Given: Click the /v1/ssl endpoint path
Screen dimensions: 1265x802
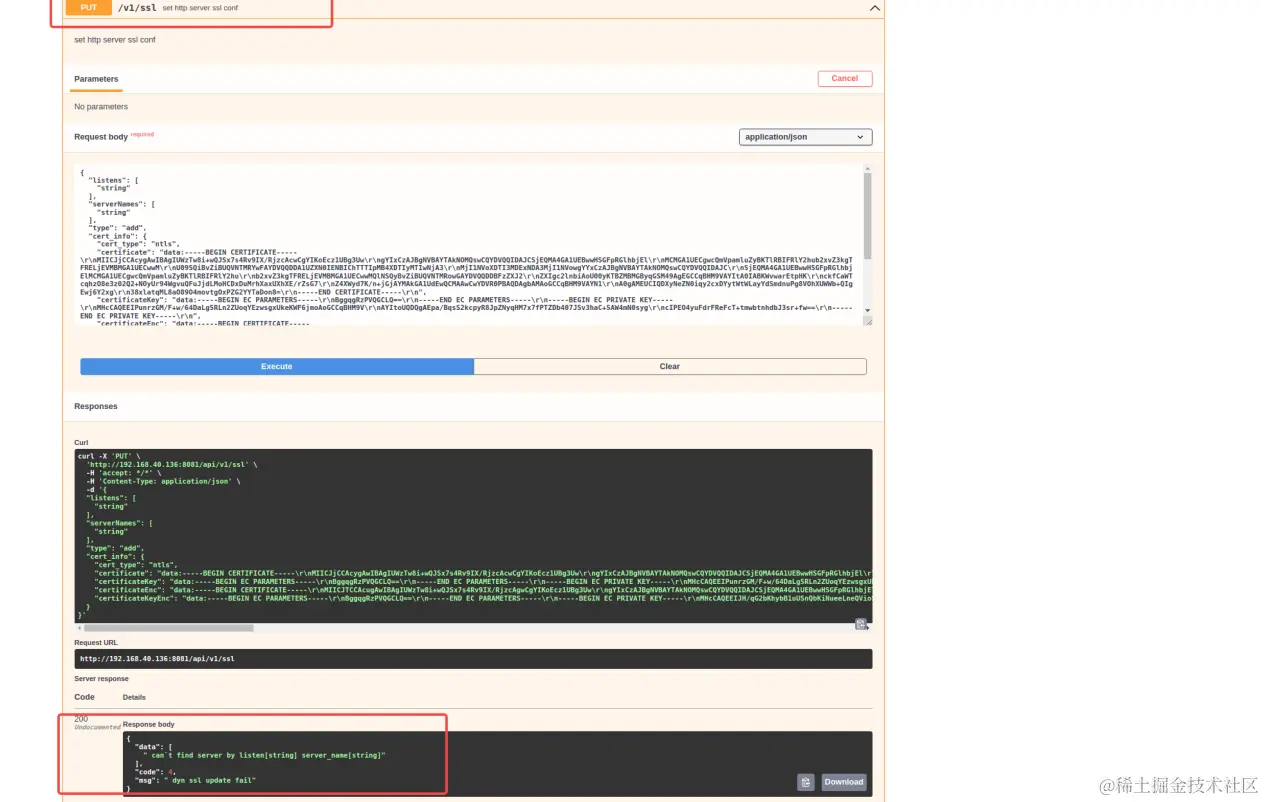Looking at the screenshot, I should pos(137,8).
